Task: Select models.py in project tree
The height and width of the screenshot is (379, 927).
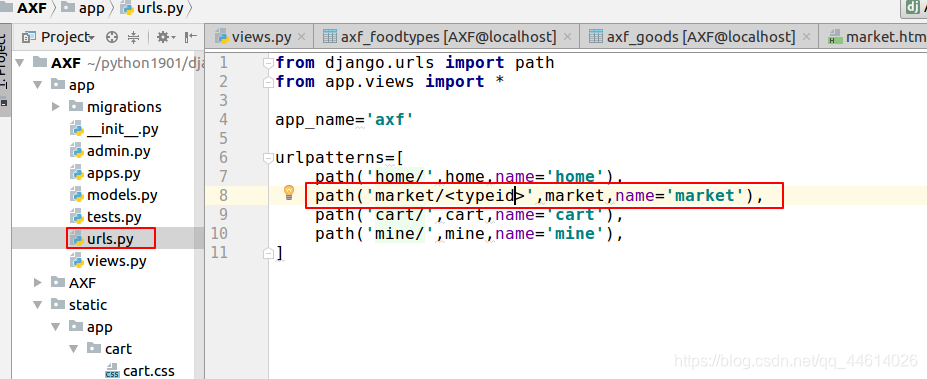Action: [114, 195]
